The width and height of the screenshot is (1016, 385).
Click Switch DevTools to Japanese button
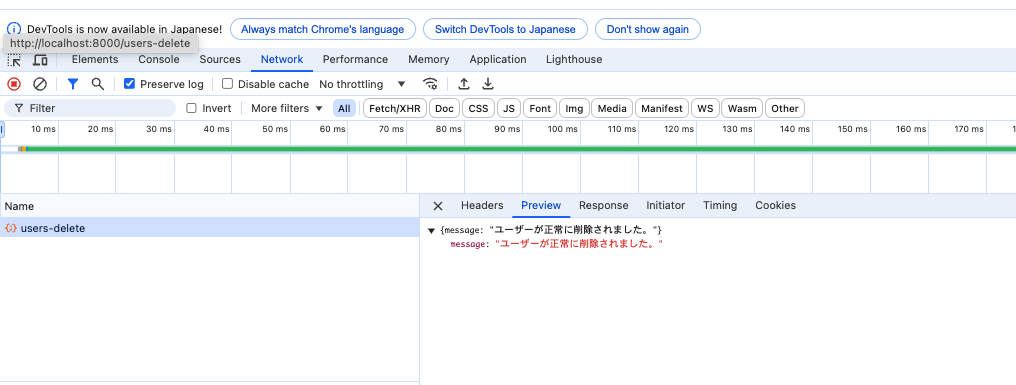(505, 29)
